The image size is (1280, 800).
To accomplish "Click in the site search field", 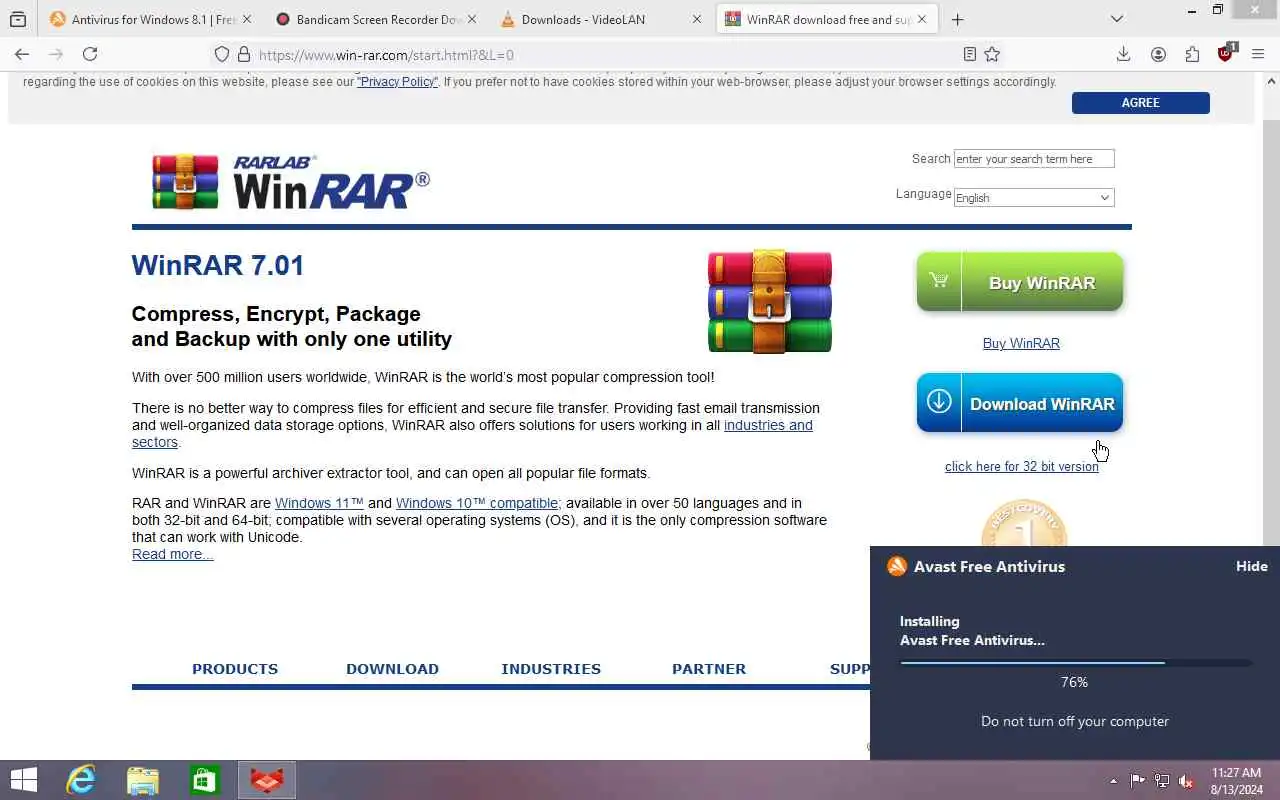I will [x=1034, y=159].
